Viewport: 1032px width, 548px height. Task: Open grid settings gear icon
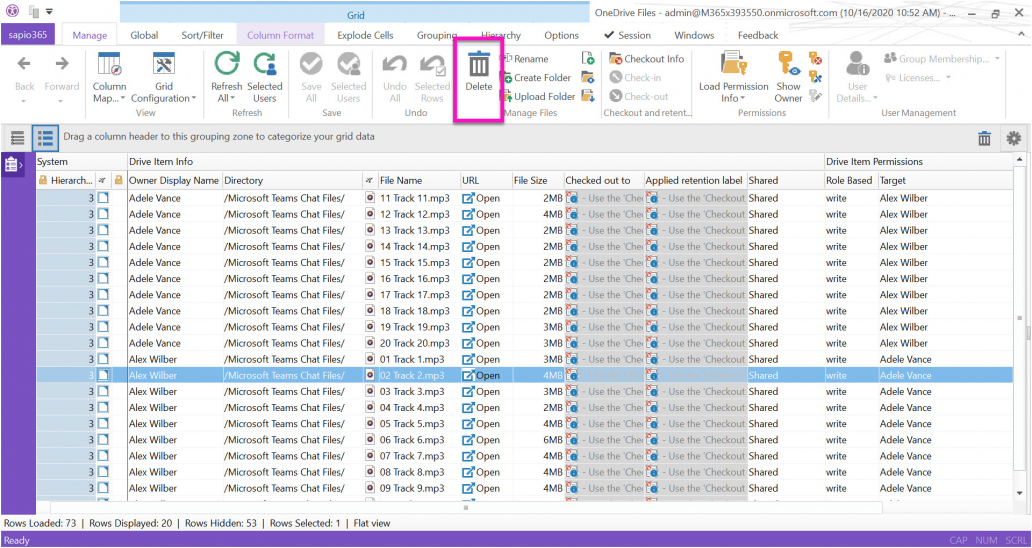pos(1014,138)
